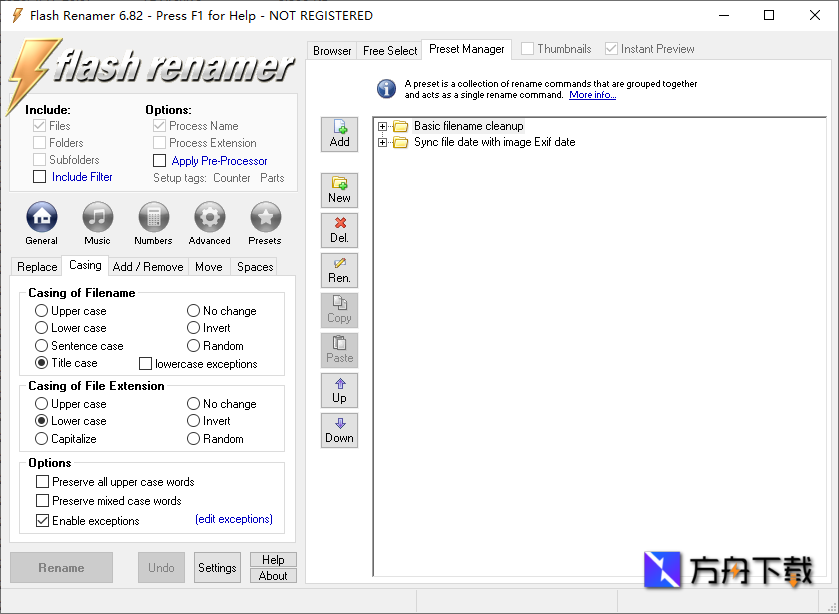Switch to the Browser tab
The height and width of the screenshot is (614, 839).
(331, 48)
